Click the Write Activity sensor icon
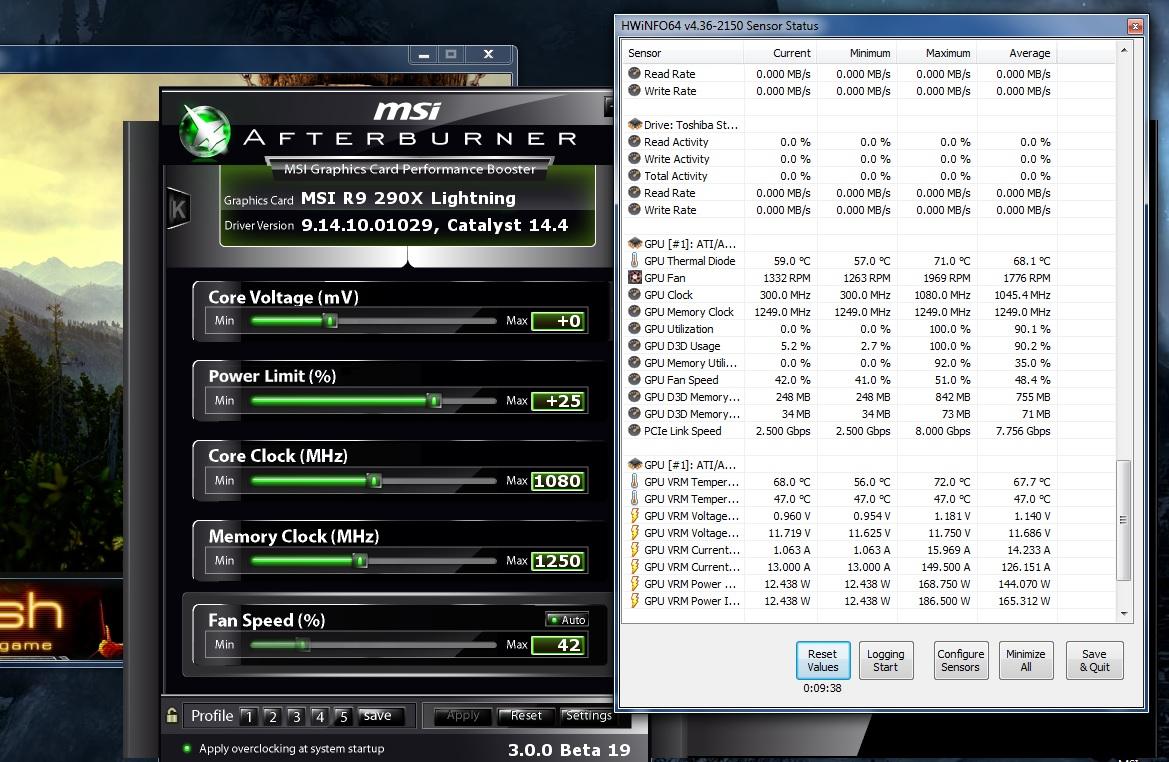This screenshot has width=1169, height=762. [x=634, y=159]
